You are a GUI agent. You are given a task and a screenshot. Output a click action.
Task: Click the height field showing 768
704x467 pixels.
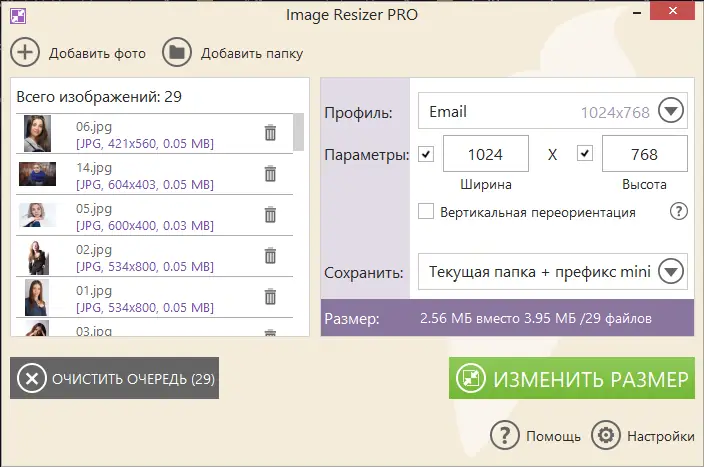click(645, 154)
